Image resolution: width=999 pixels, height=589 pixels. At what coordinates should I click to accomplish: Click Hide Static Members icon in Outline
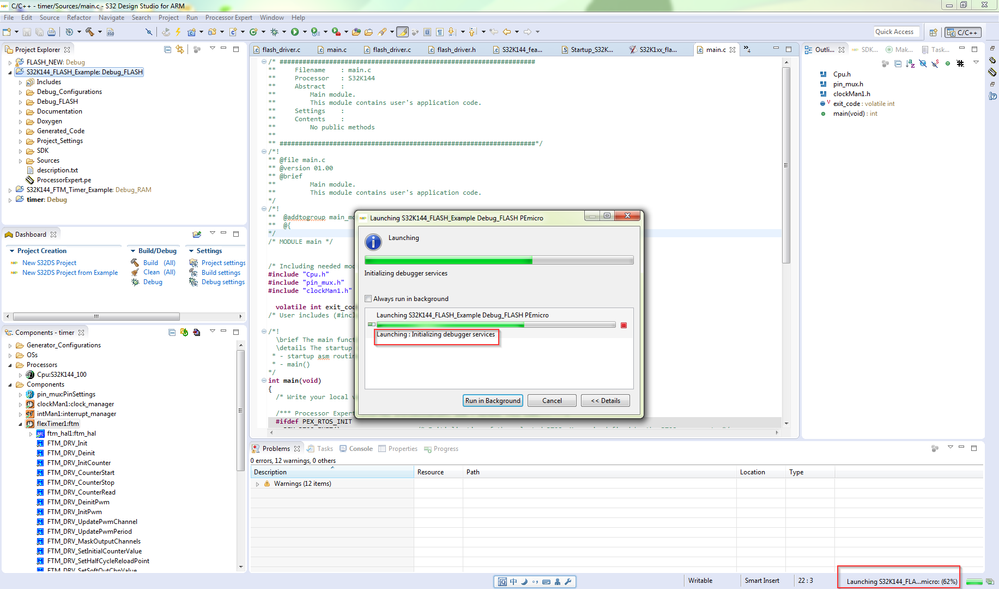935,63
